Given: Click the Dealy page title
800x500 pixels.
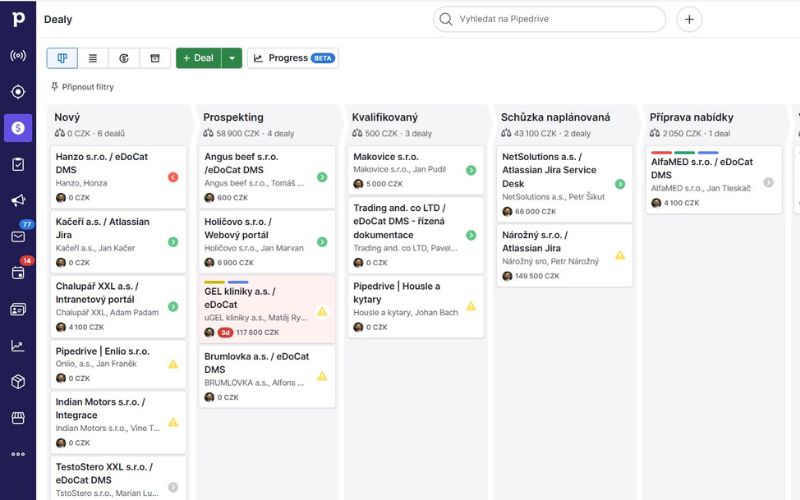Looking at the screenshot, I should 58,19.
